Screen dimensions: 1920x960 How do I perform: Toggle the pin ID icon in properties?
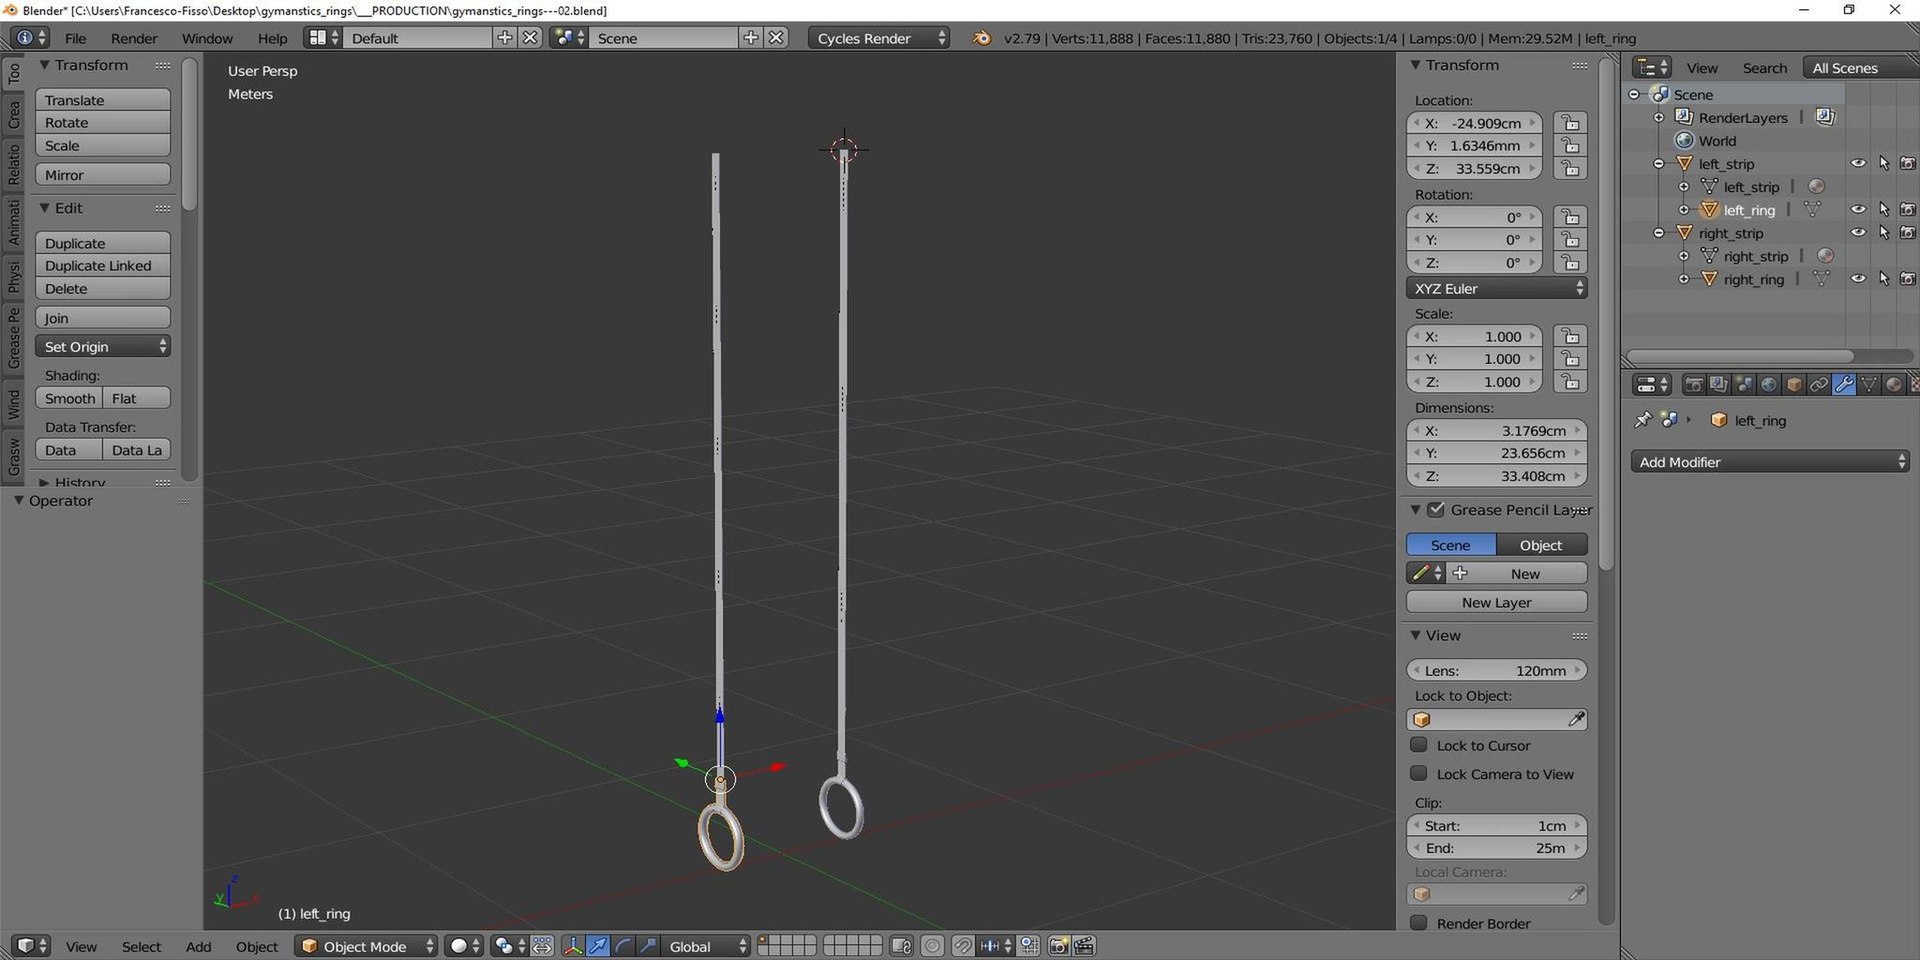pyautogui.click(x=1643, y=420)
